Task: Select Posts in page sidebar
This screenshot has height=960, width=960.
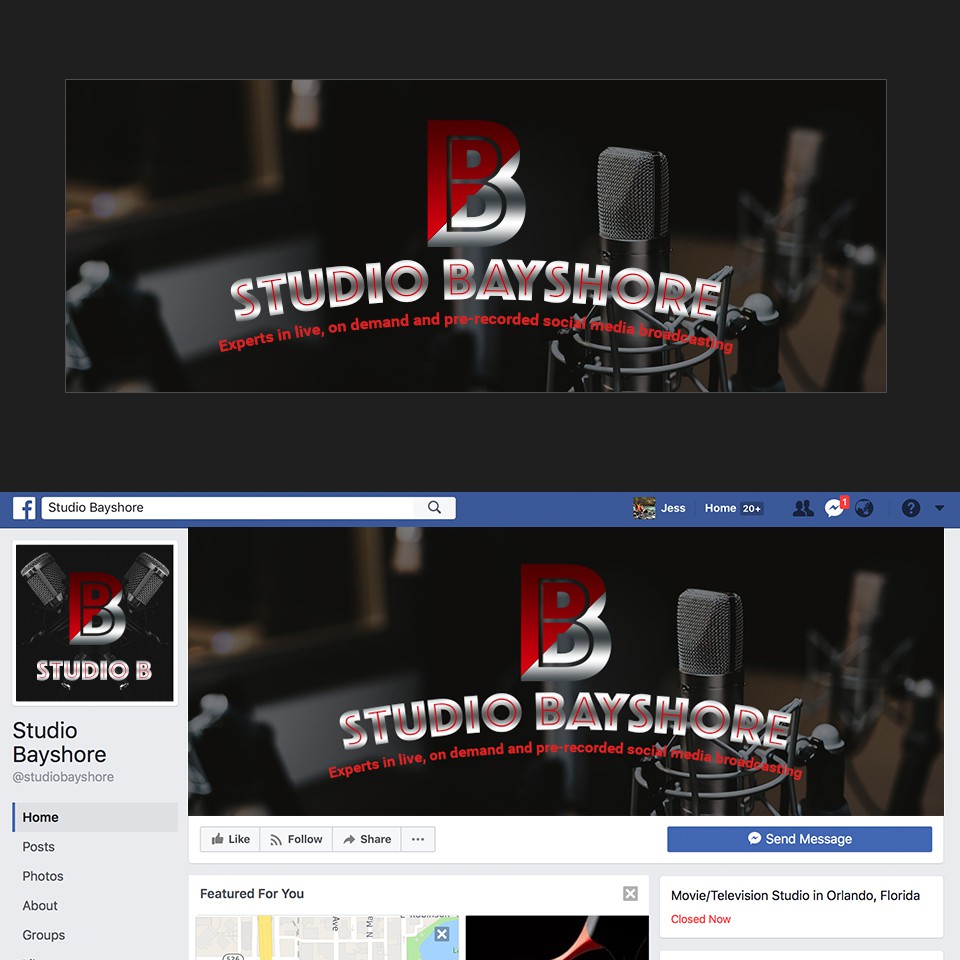Action: 39,847
